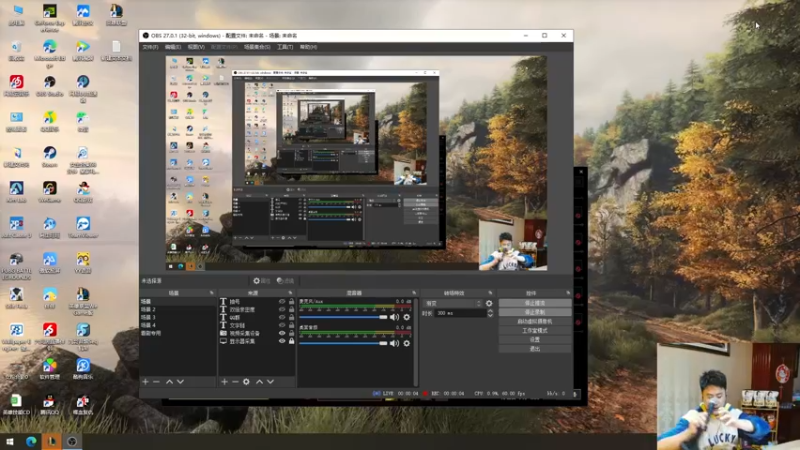Click the audio mixer vertical scrollbar

tap(416, 342)
